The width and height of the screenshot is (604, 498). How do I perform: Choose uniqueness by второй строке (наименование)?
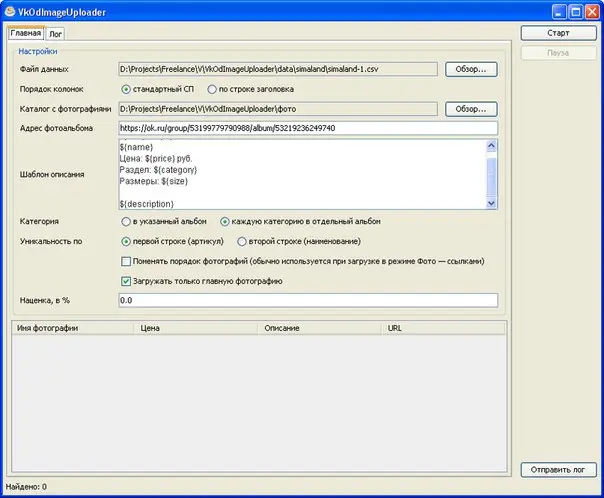click(x=241, y=241)
